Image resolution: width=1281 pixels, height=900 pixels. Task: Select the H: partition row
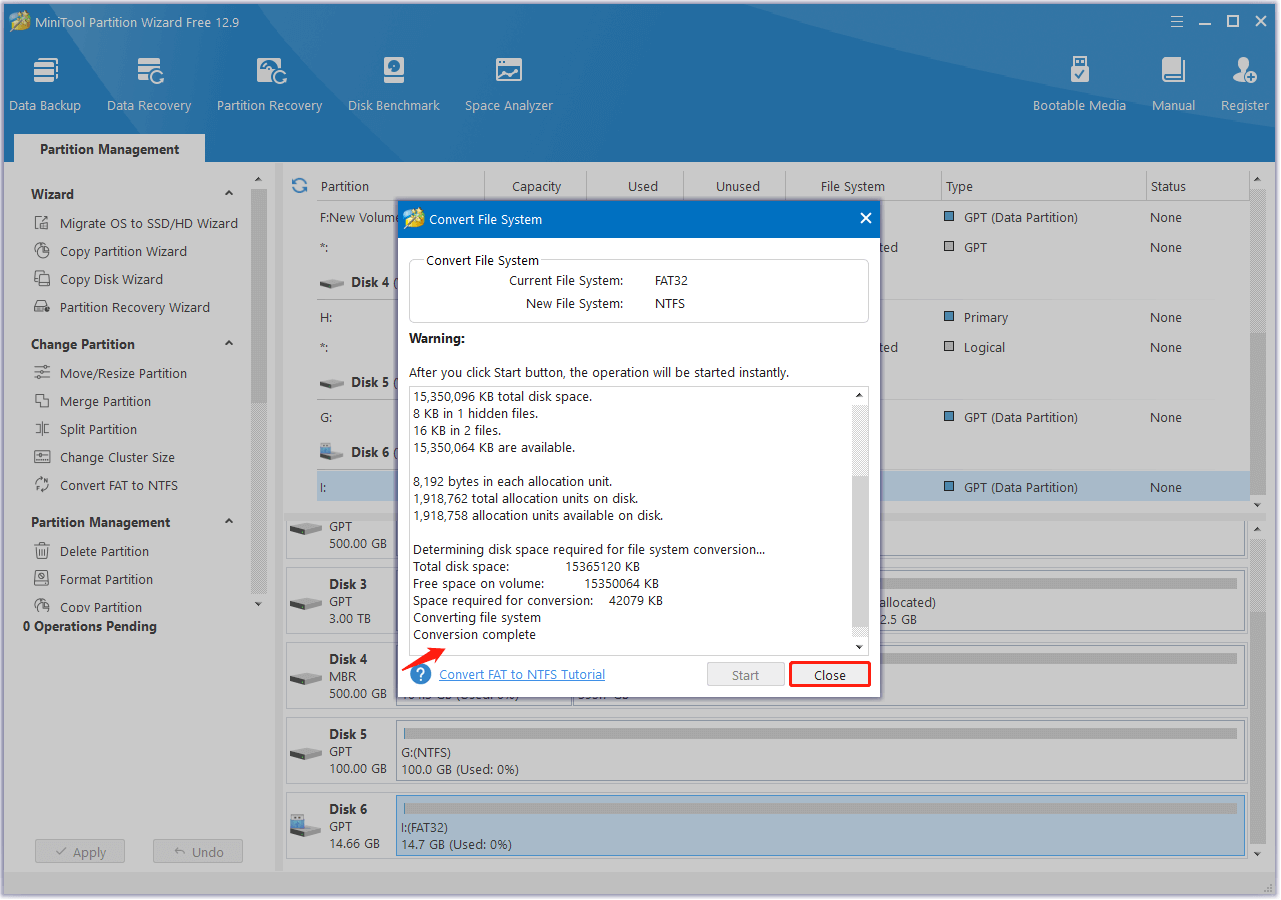[x=783, y=317]
